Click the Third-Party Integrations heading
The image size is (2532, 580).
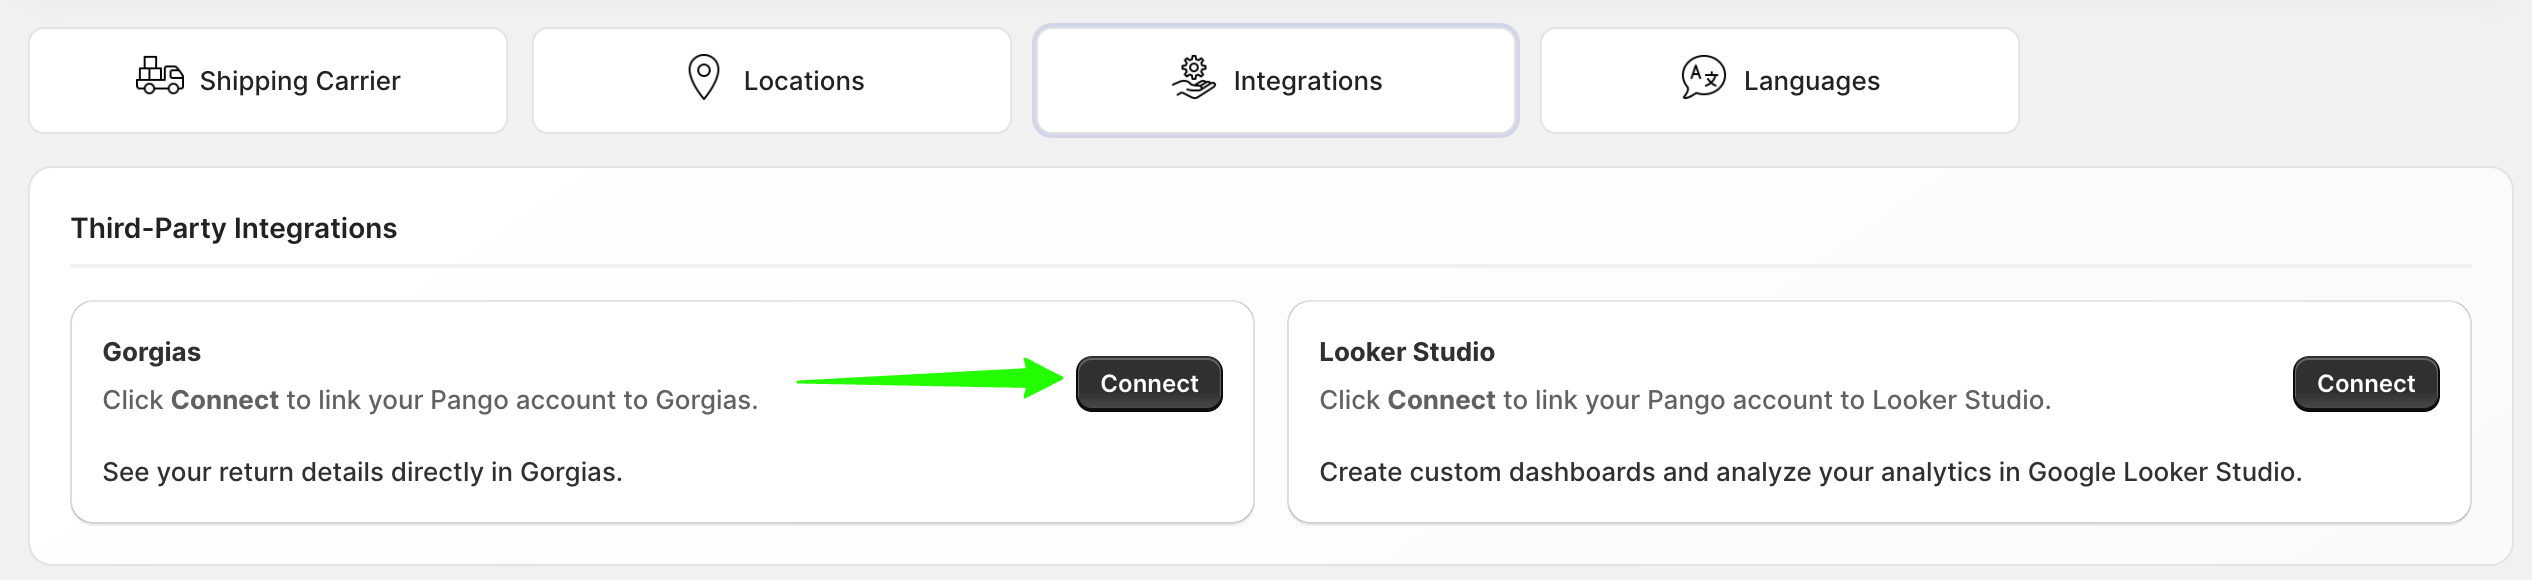point(234,229)
